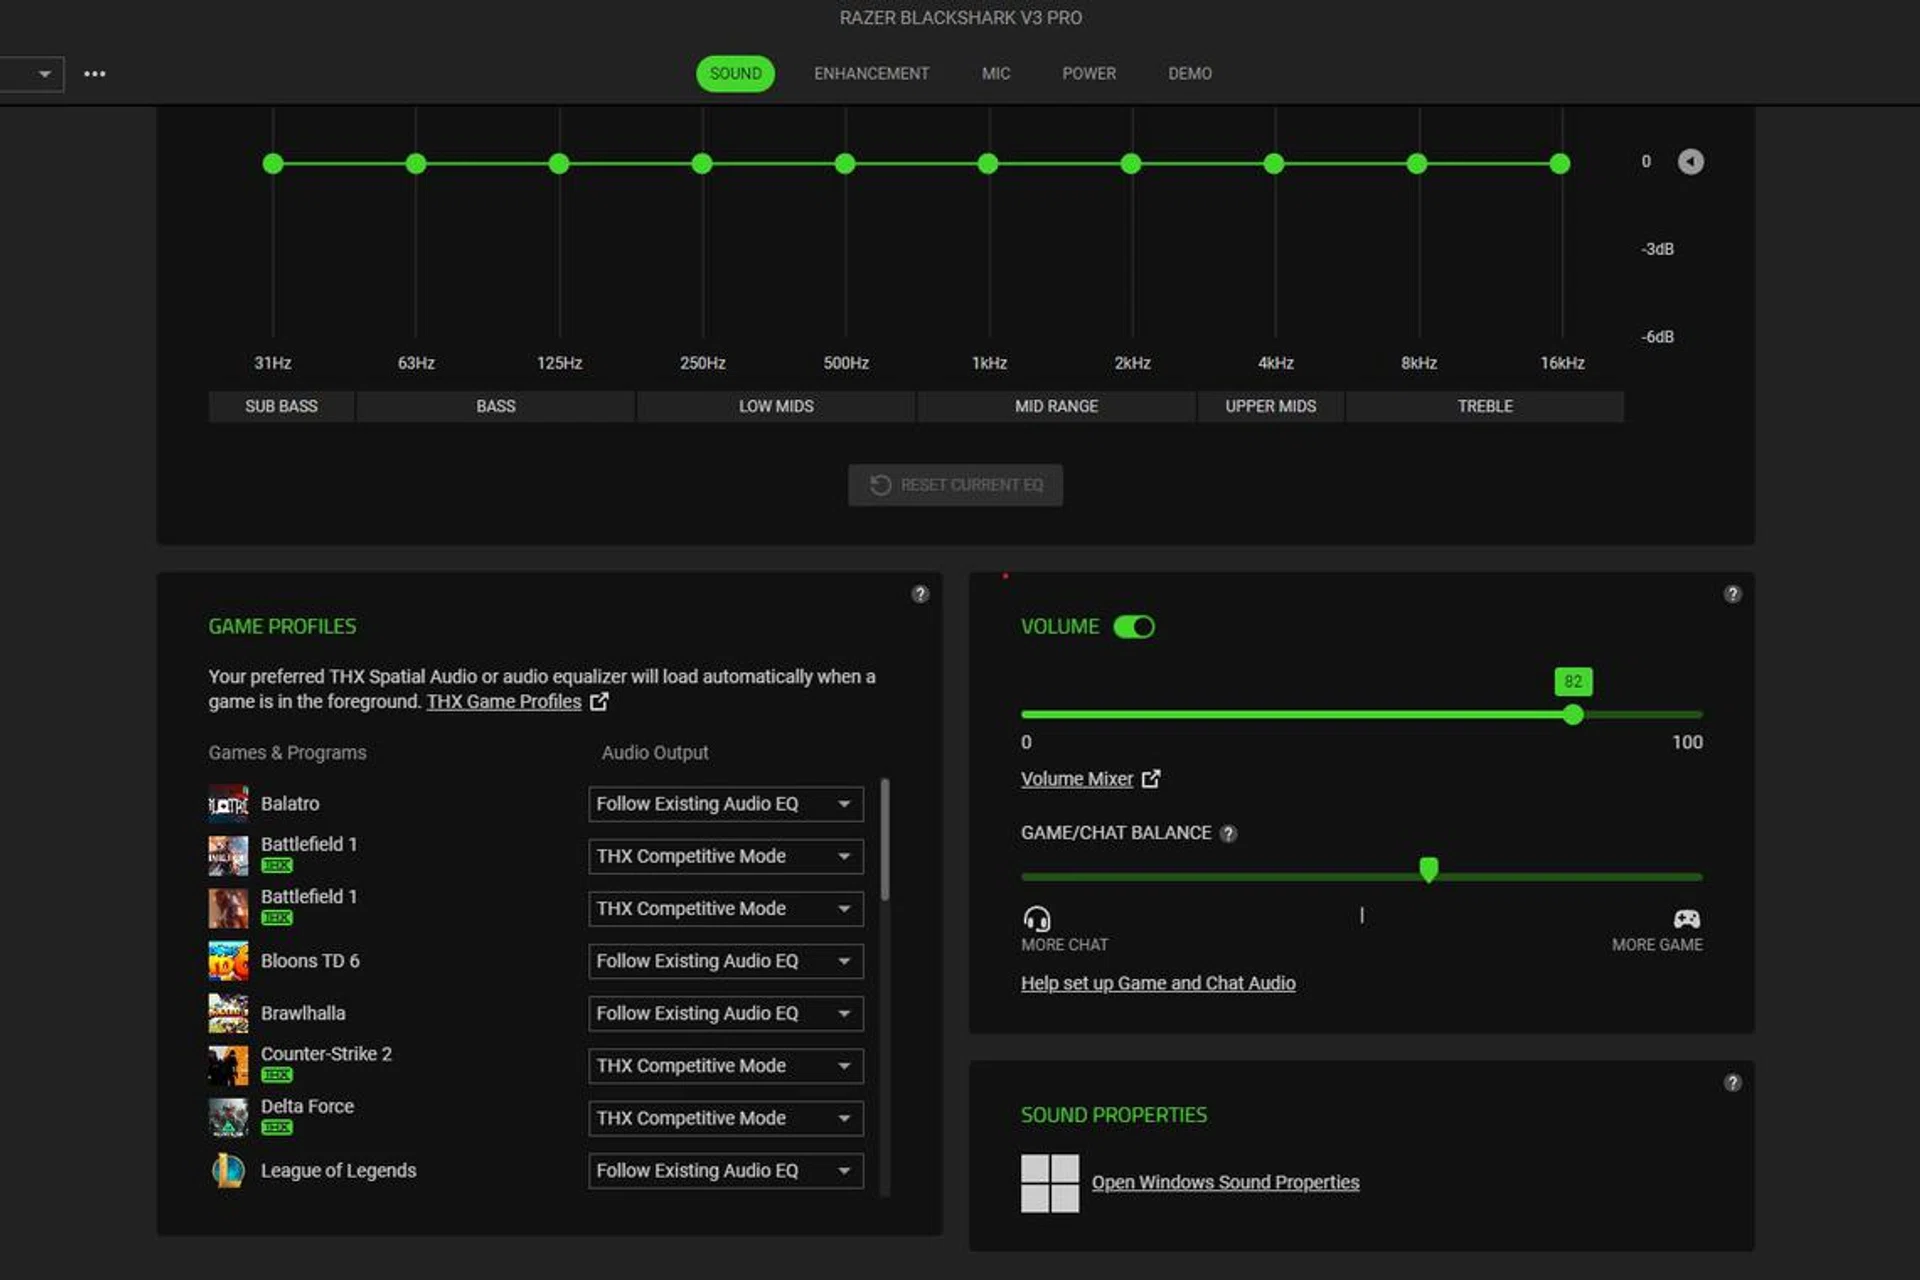Open Game Profiles help question mark
The image size is (1920, 1280).
coord(920,594)
